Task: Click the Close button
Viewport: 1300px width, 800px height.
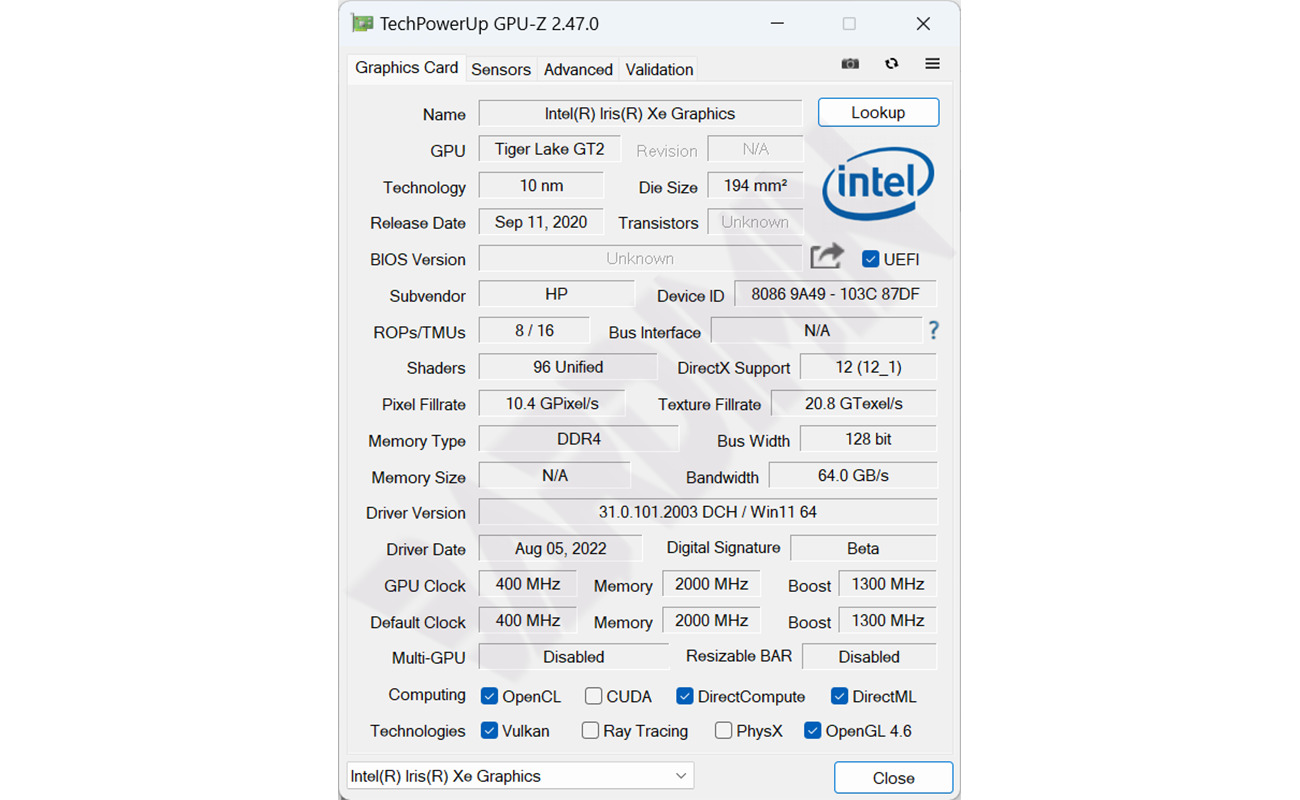Action: coord(893,778)
